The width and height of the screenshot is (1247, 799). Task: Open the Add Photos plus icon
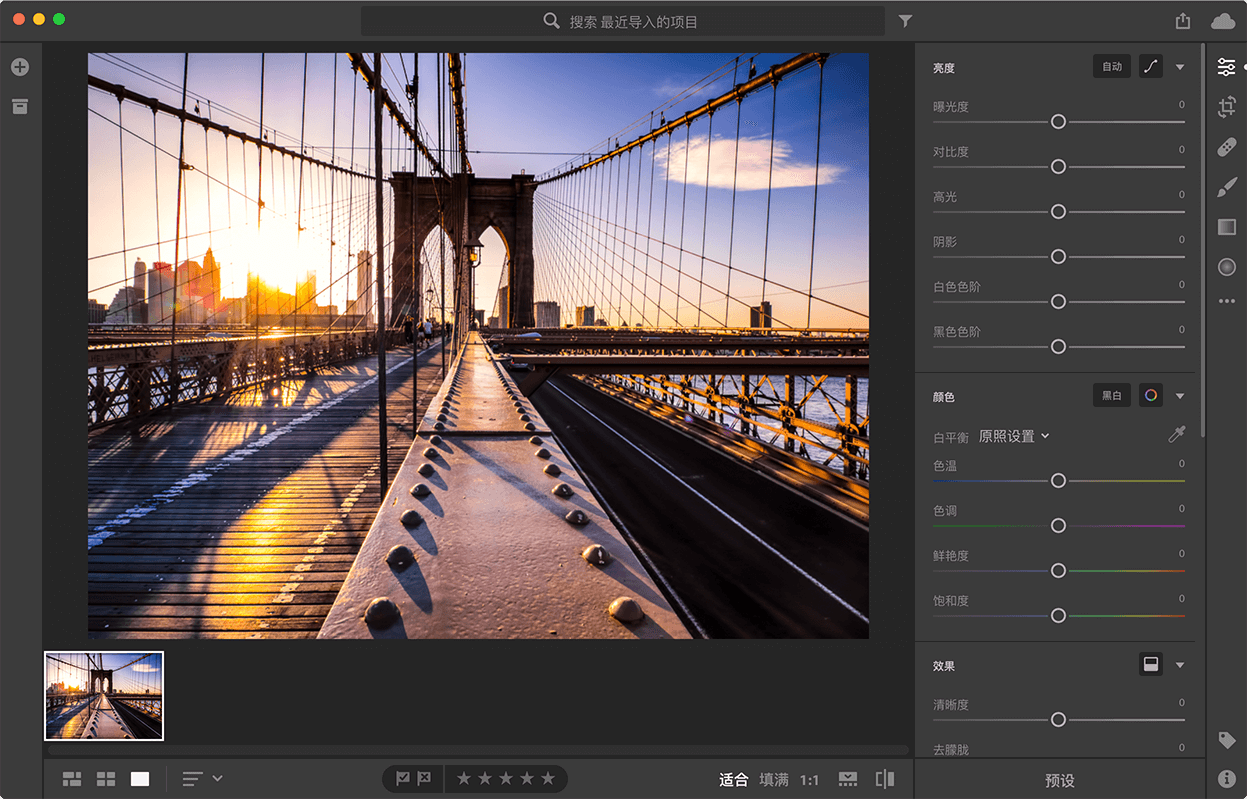(20, 67)
